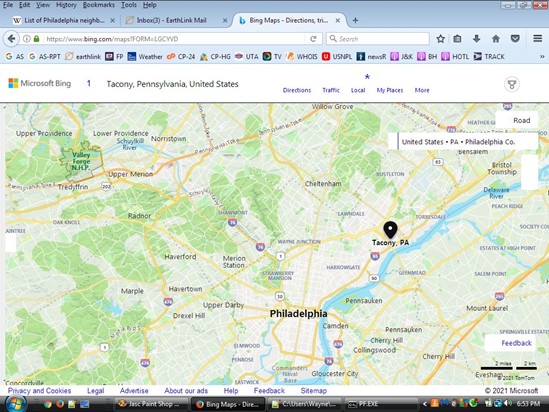Open the Downloads arrow icon
Screen dimensions: 549x412
476,39
